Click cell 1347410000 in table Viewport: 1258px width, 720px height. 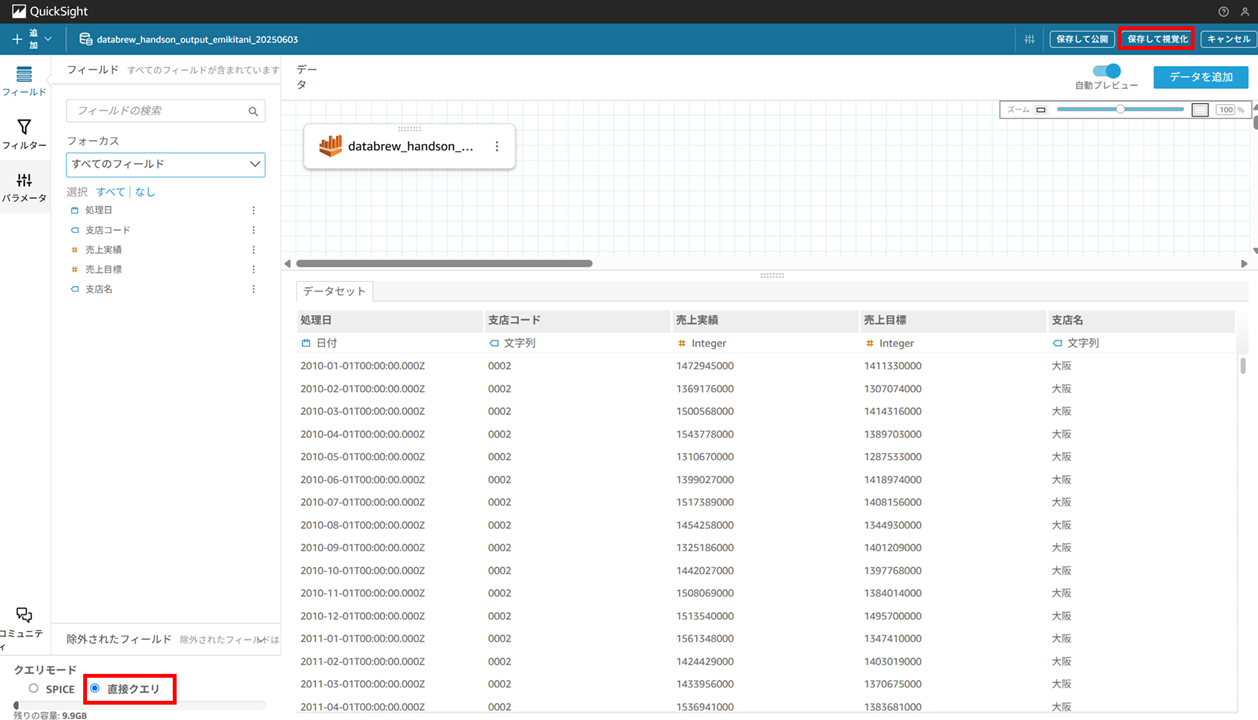893,639
